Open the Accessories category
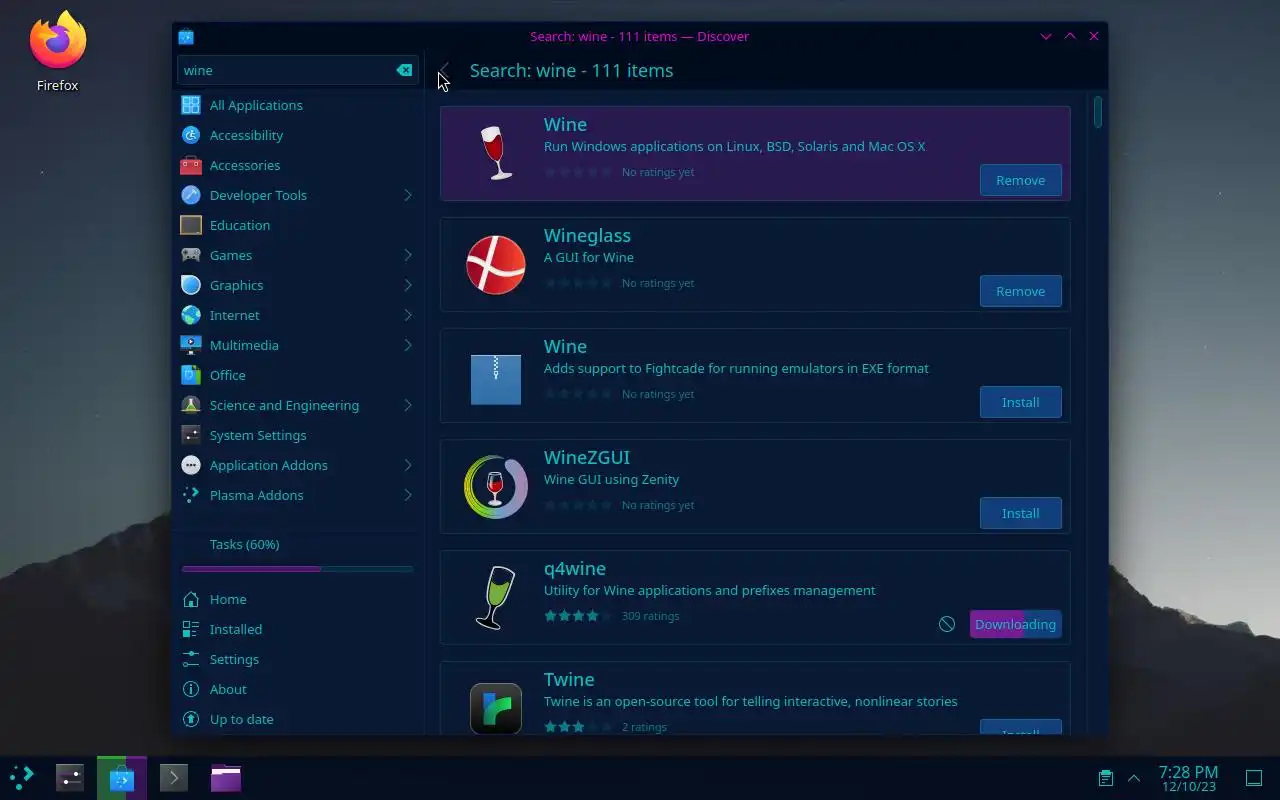1280x800 pixels. 297,165
